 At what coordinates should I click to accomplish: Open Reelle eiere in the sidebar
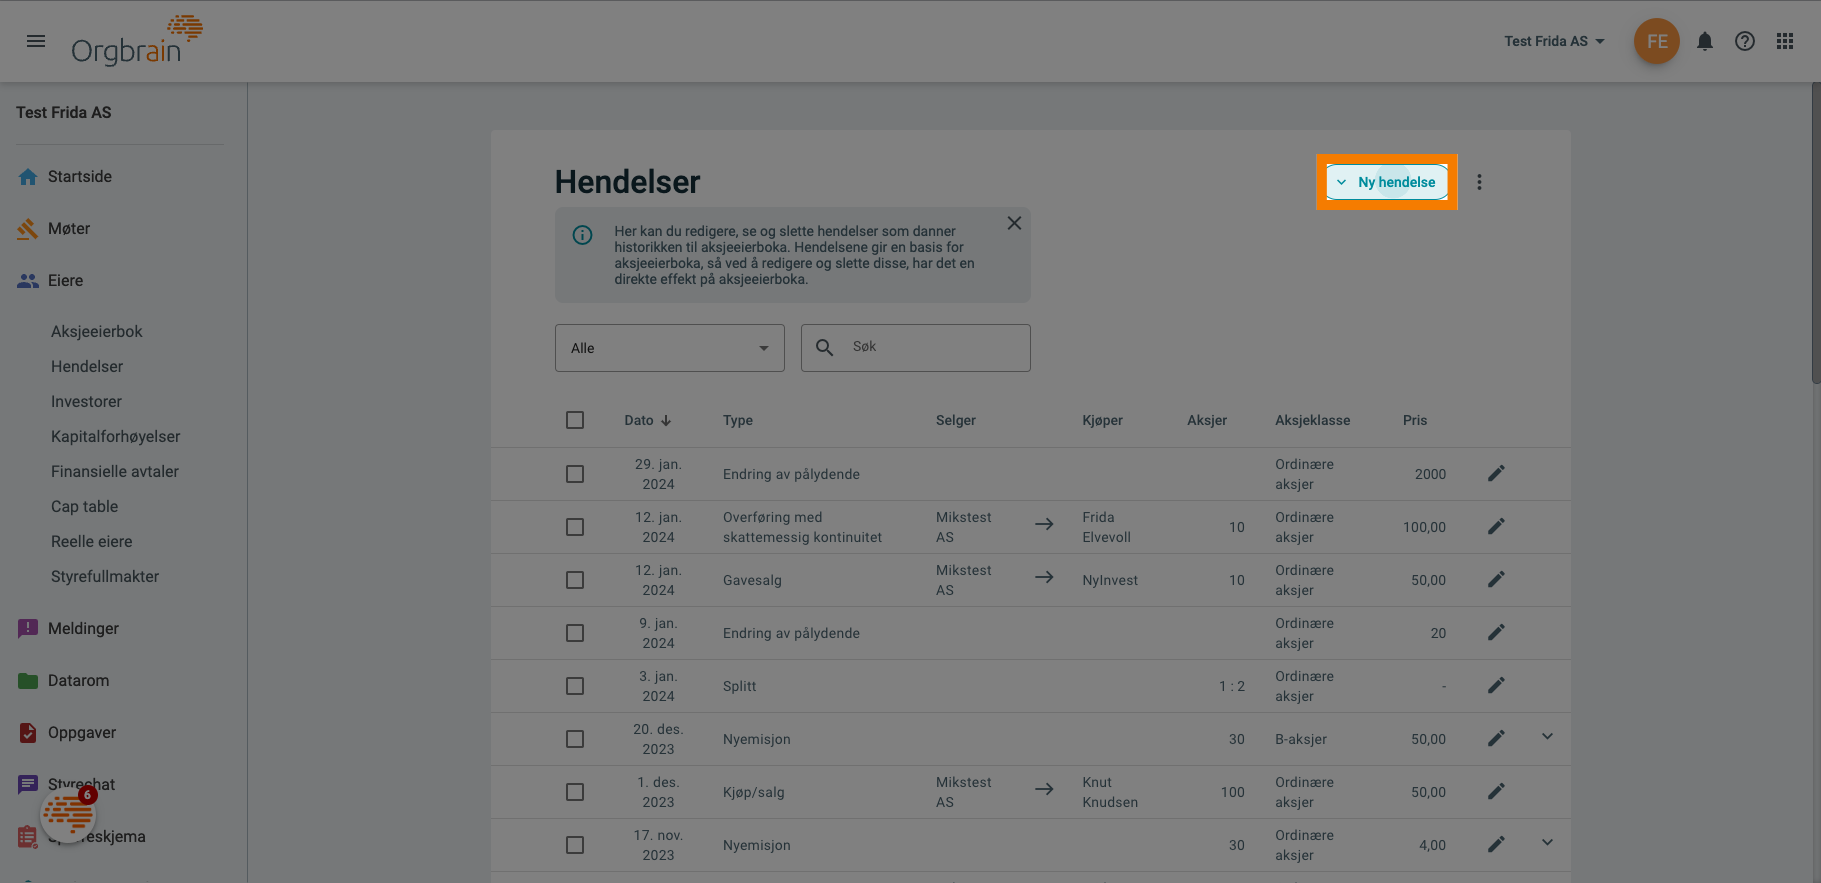pyautogui.click(x=92, y=542)
